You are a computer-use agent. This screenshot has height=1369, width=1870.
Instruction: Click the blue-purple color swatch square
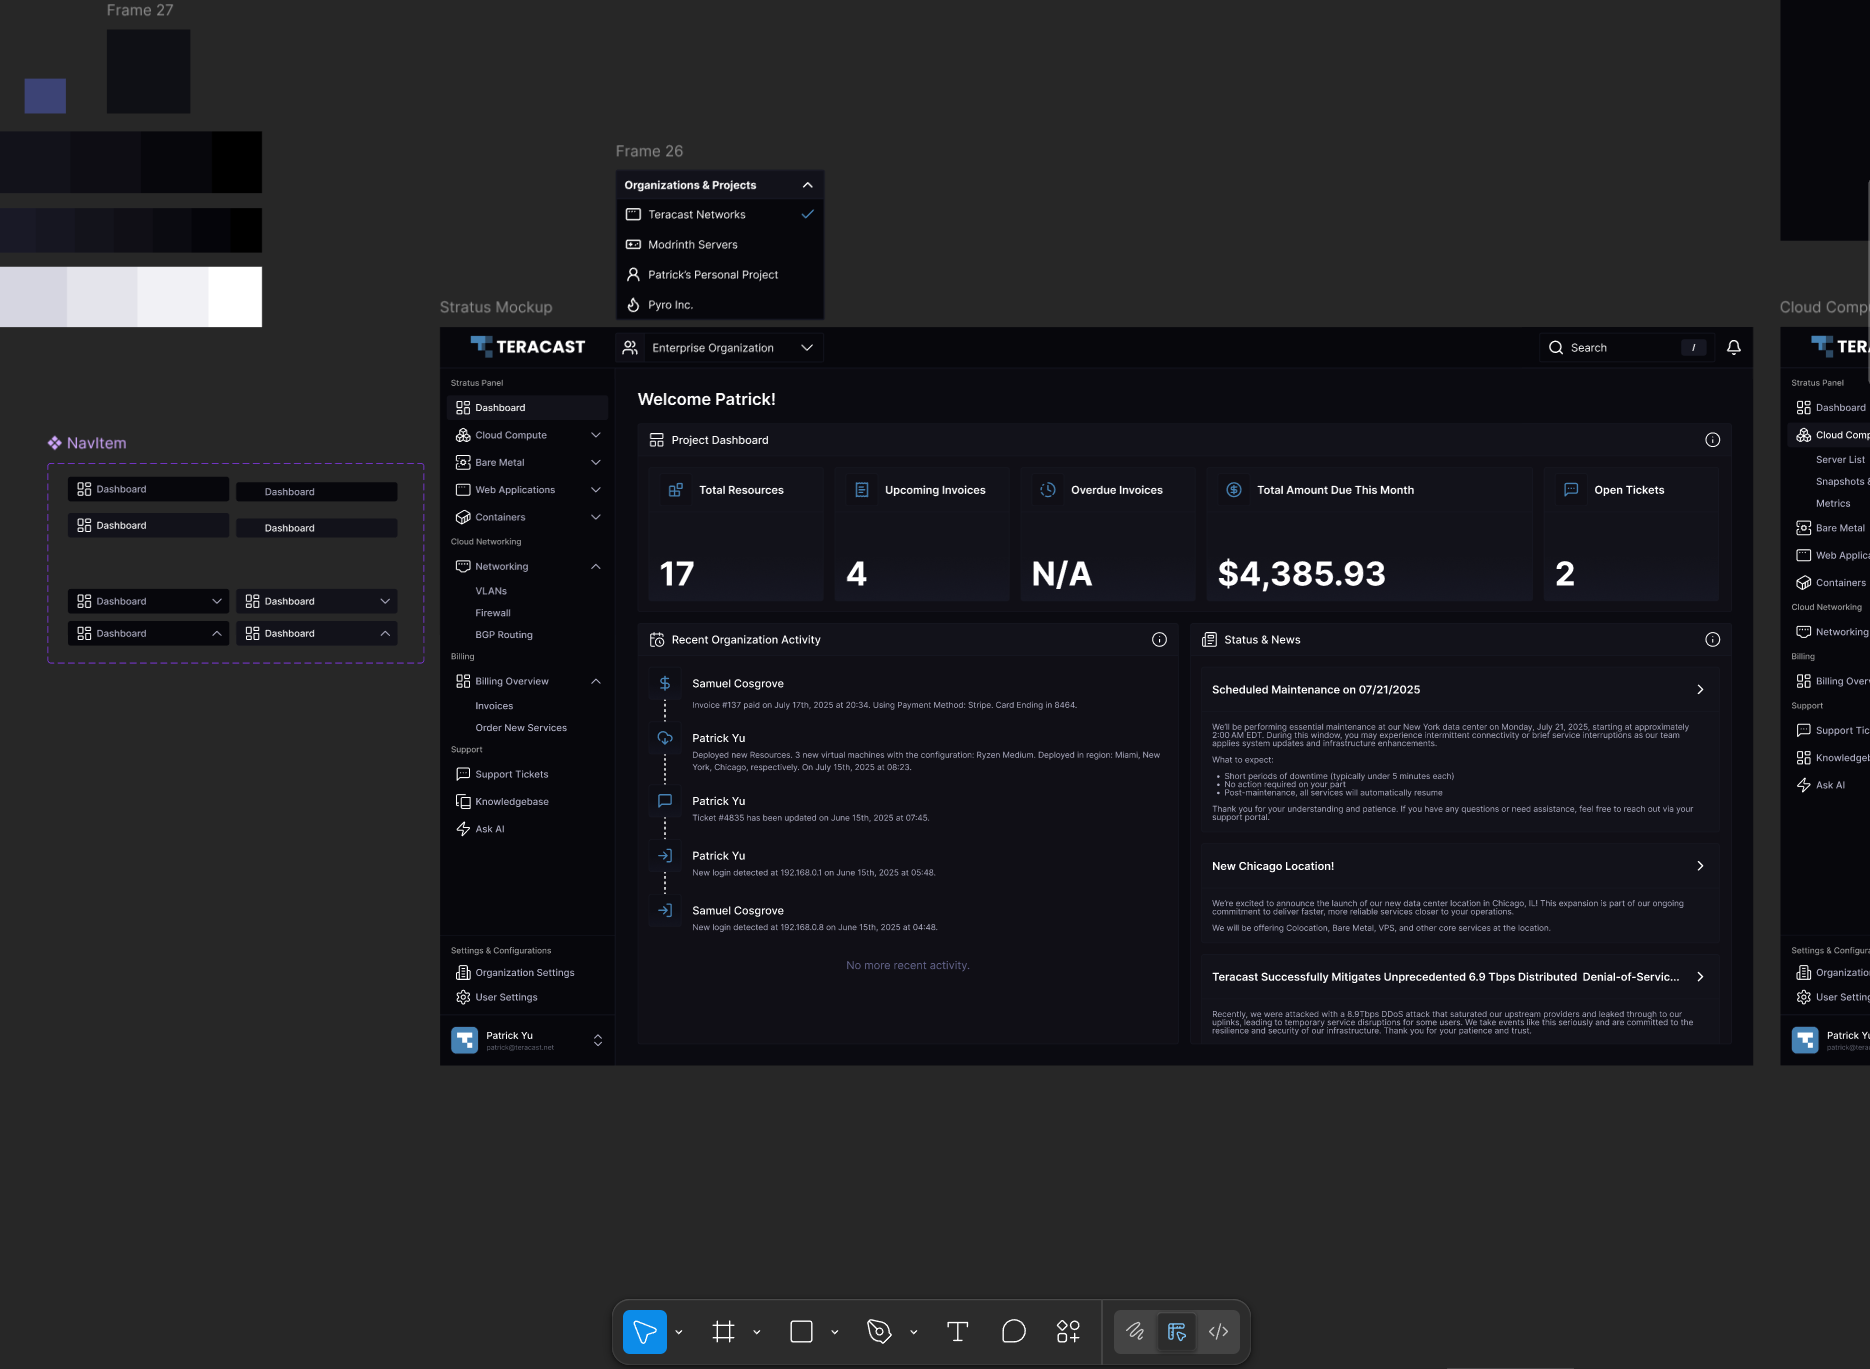(45, 96)
